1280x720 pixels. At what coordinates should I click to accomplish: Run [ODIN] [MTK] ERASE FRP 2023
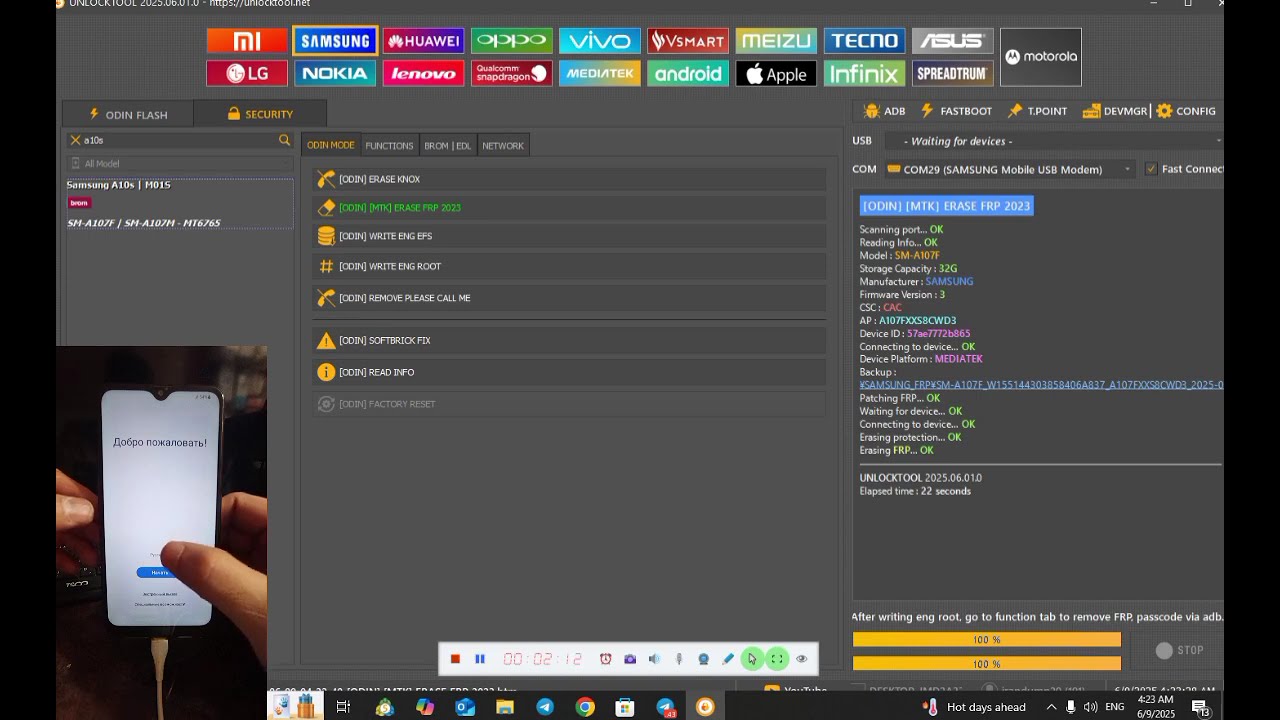pyautogui.click(x=569, y=208)
